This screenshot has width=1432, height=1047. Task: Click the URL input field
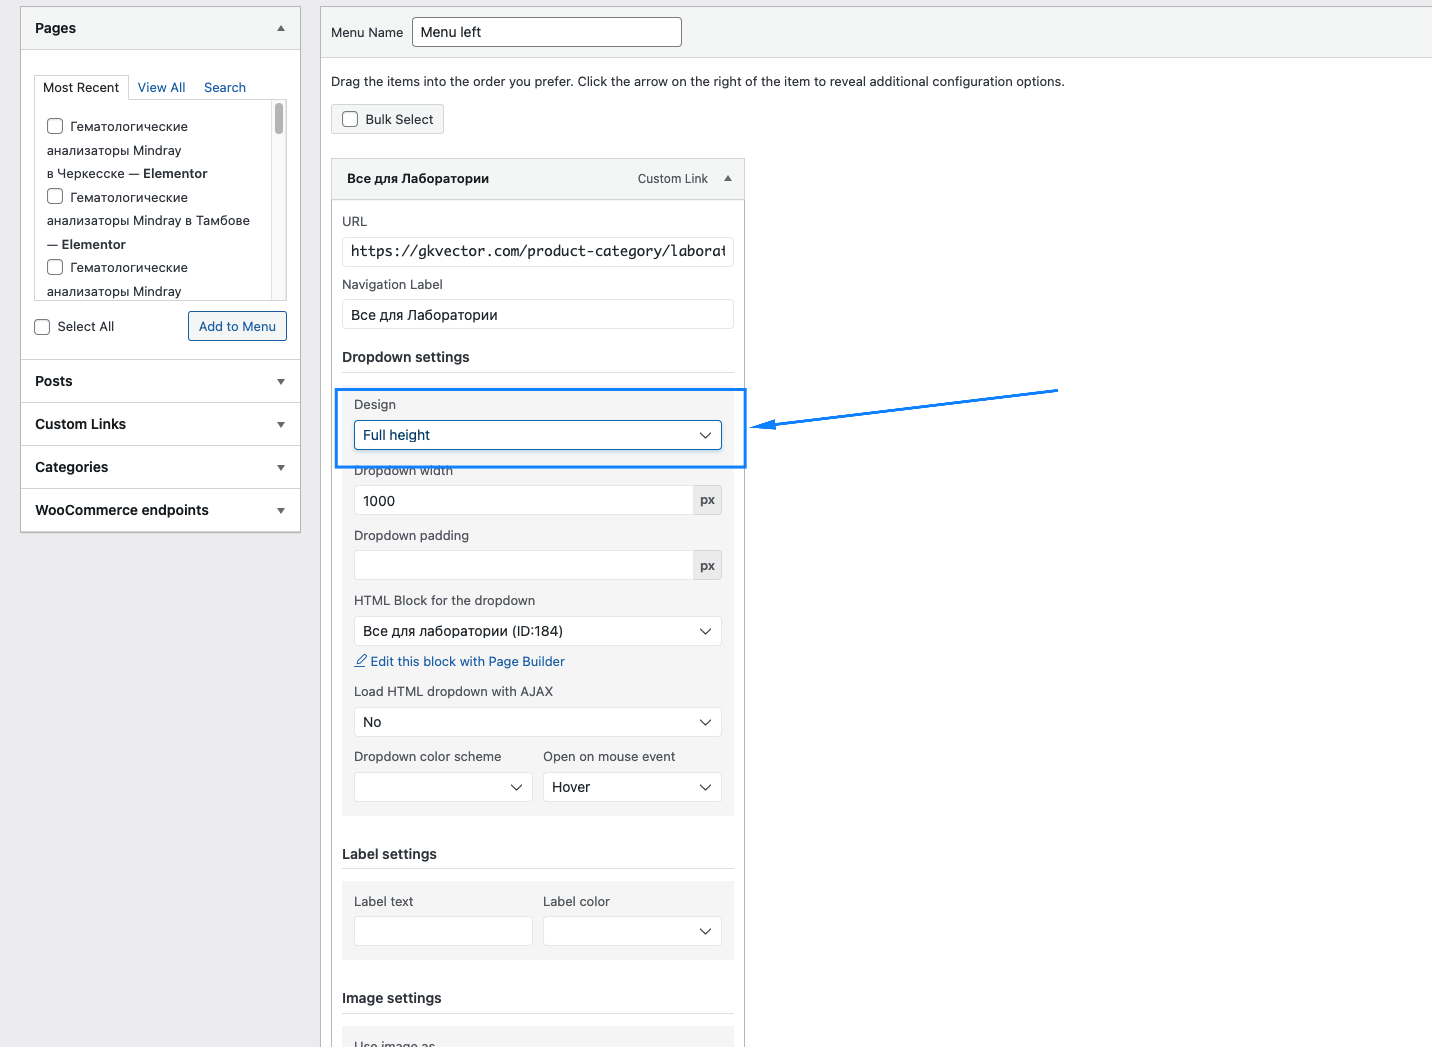pos(538,251)
